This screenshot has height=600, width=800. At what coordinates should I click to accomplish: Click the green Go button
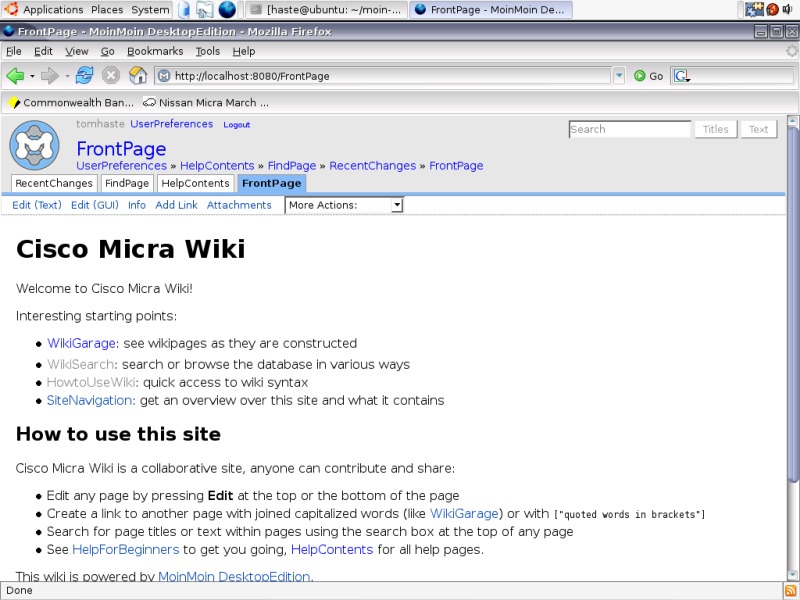(648, 76)
